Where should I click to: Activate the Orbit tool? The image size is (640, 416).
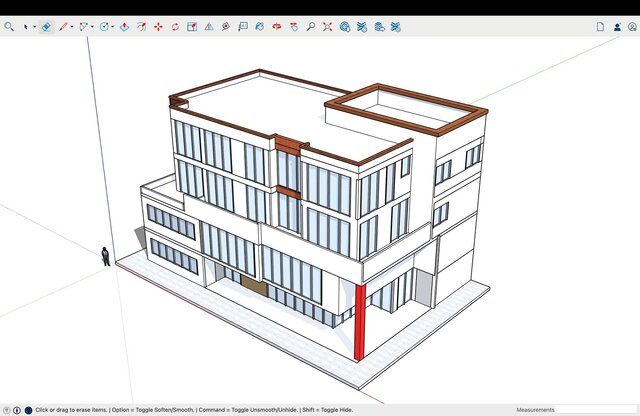[x=277, y=27]
